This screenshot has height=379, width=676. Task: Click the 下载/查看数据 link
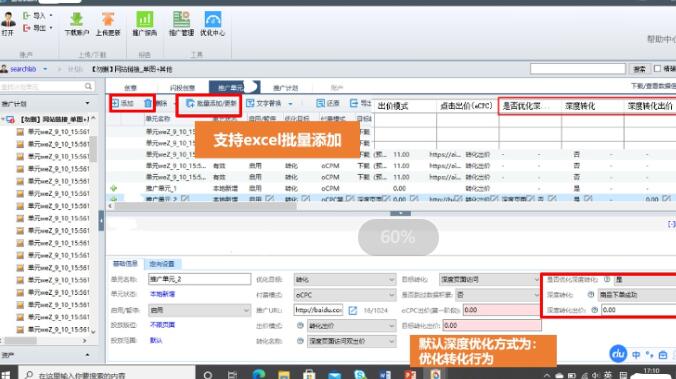(653, 86)
